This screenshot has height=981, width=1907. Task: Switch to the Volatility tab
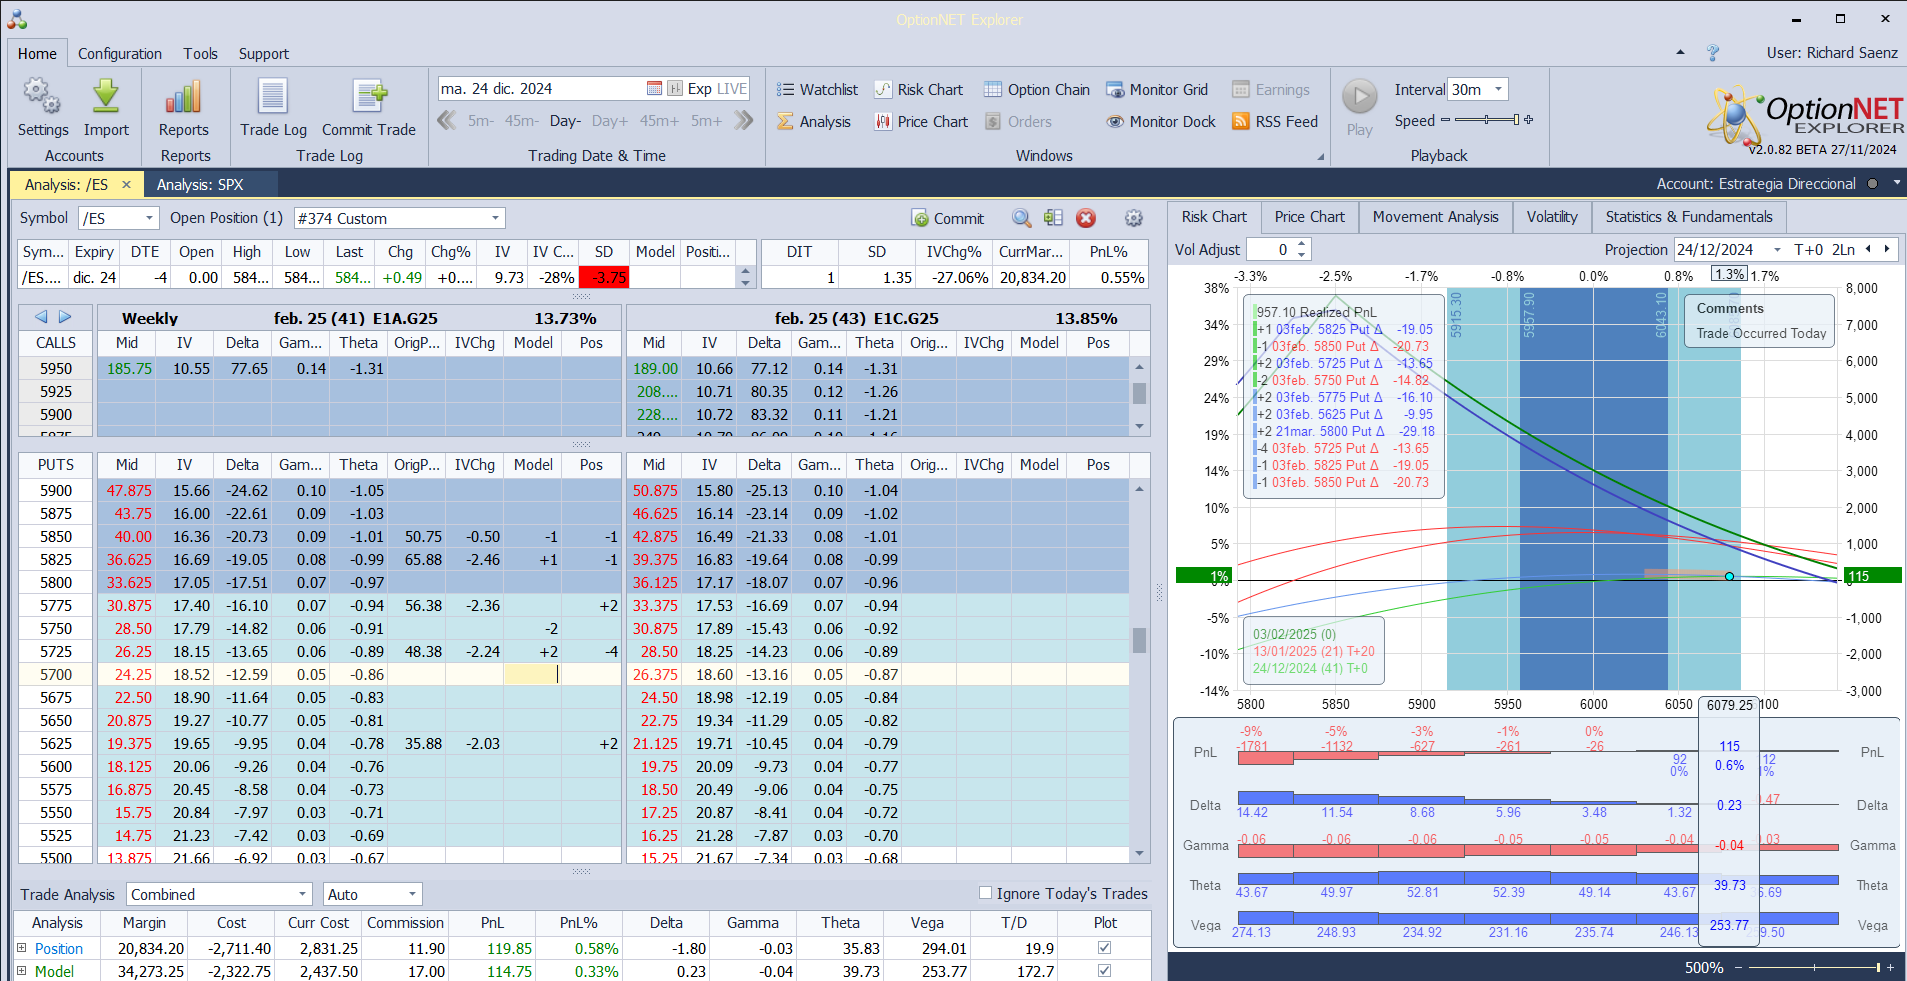[1552, 217]
